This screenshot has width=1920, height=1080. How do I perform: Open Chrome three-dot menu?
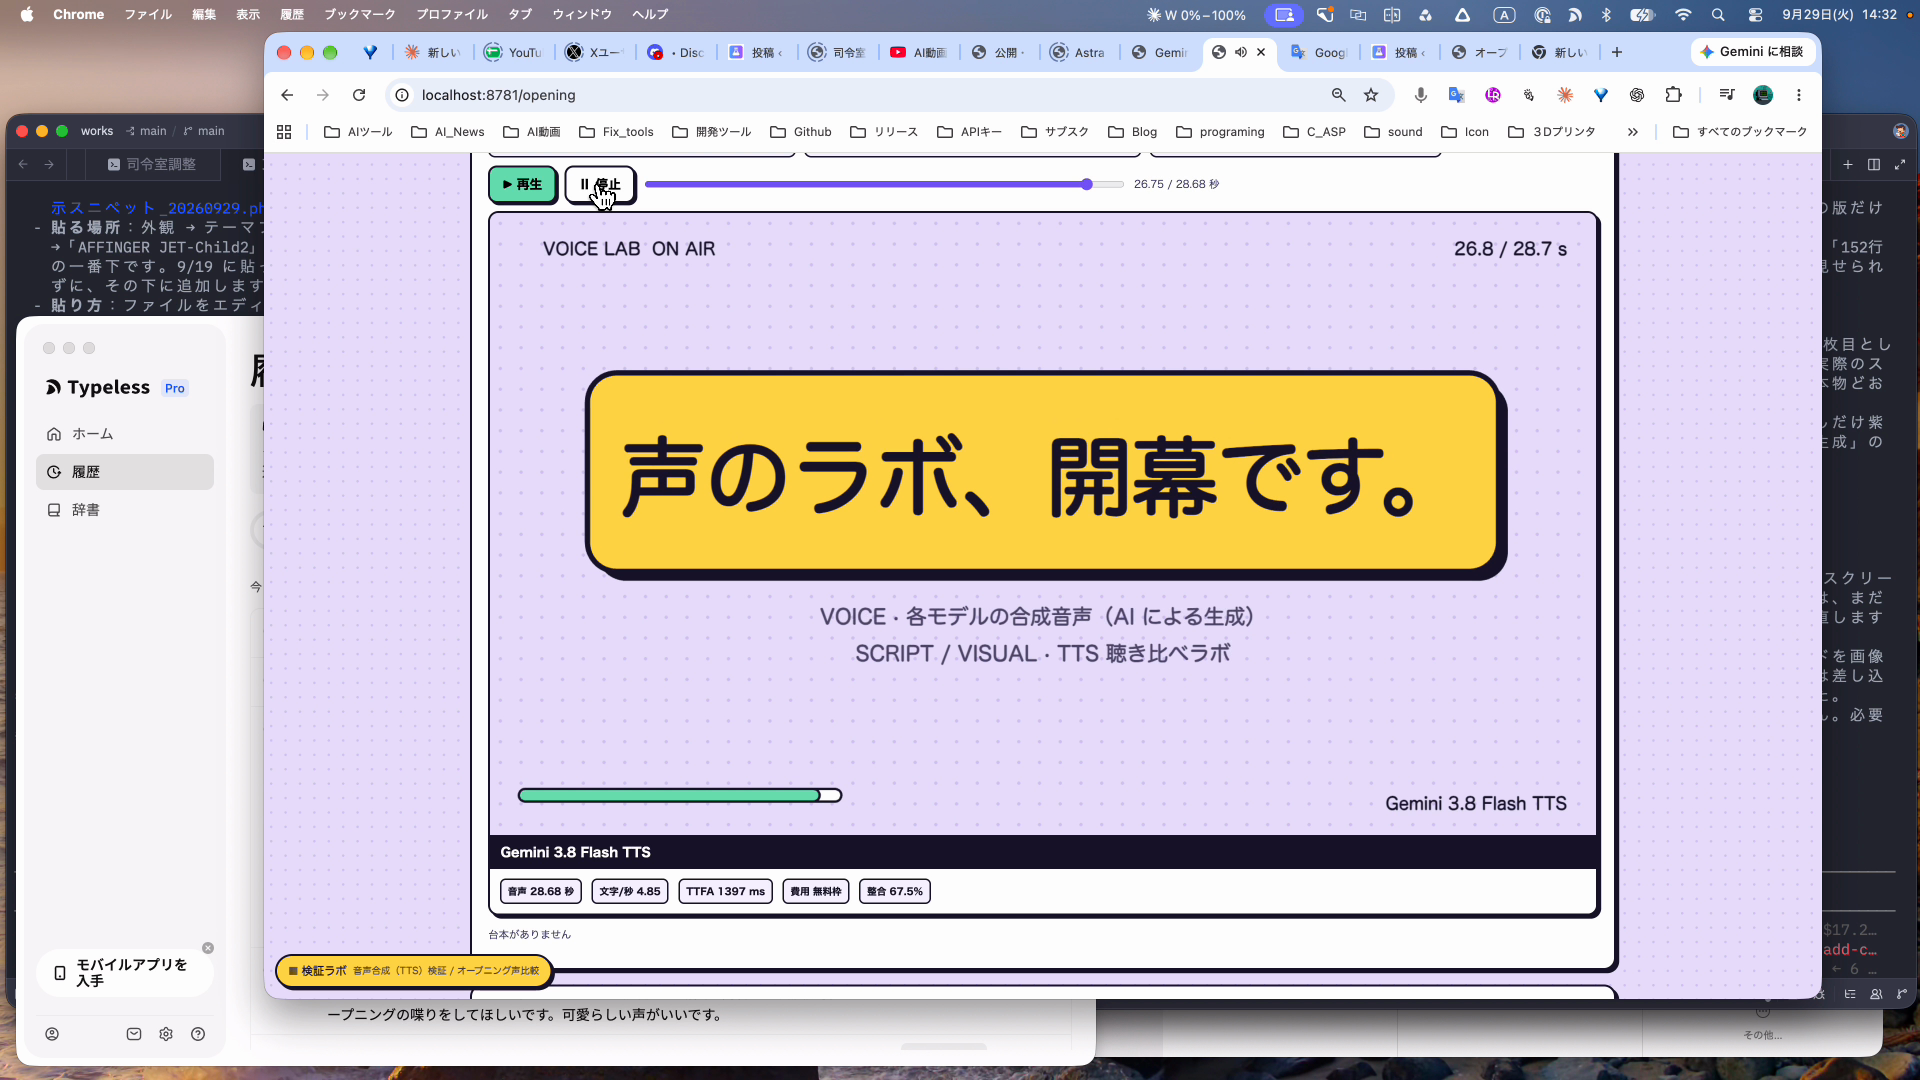[x=1799, y=95]
